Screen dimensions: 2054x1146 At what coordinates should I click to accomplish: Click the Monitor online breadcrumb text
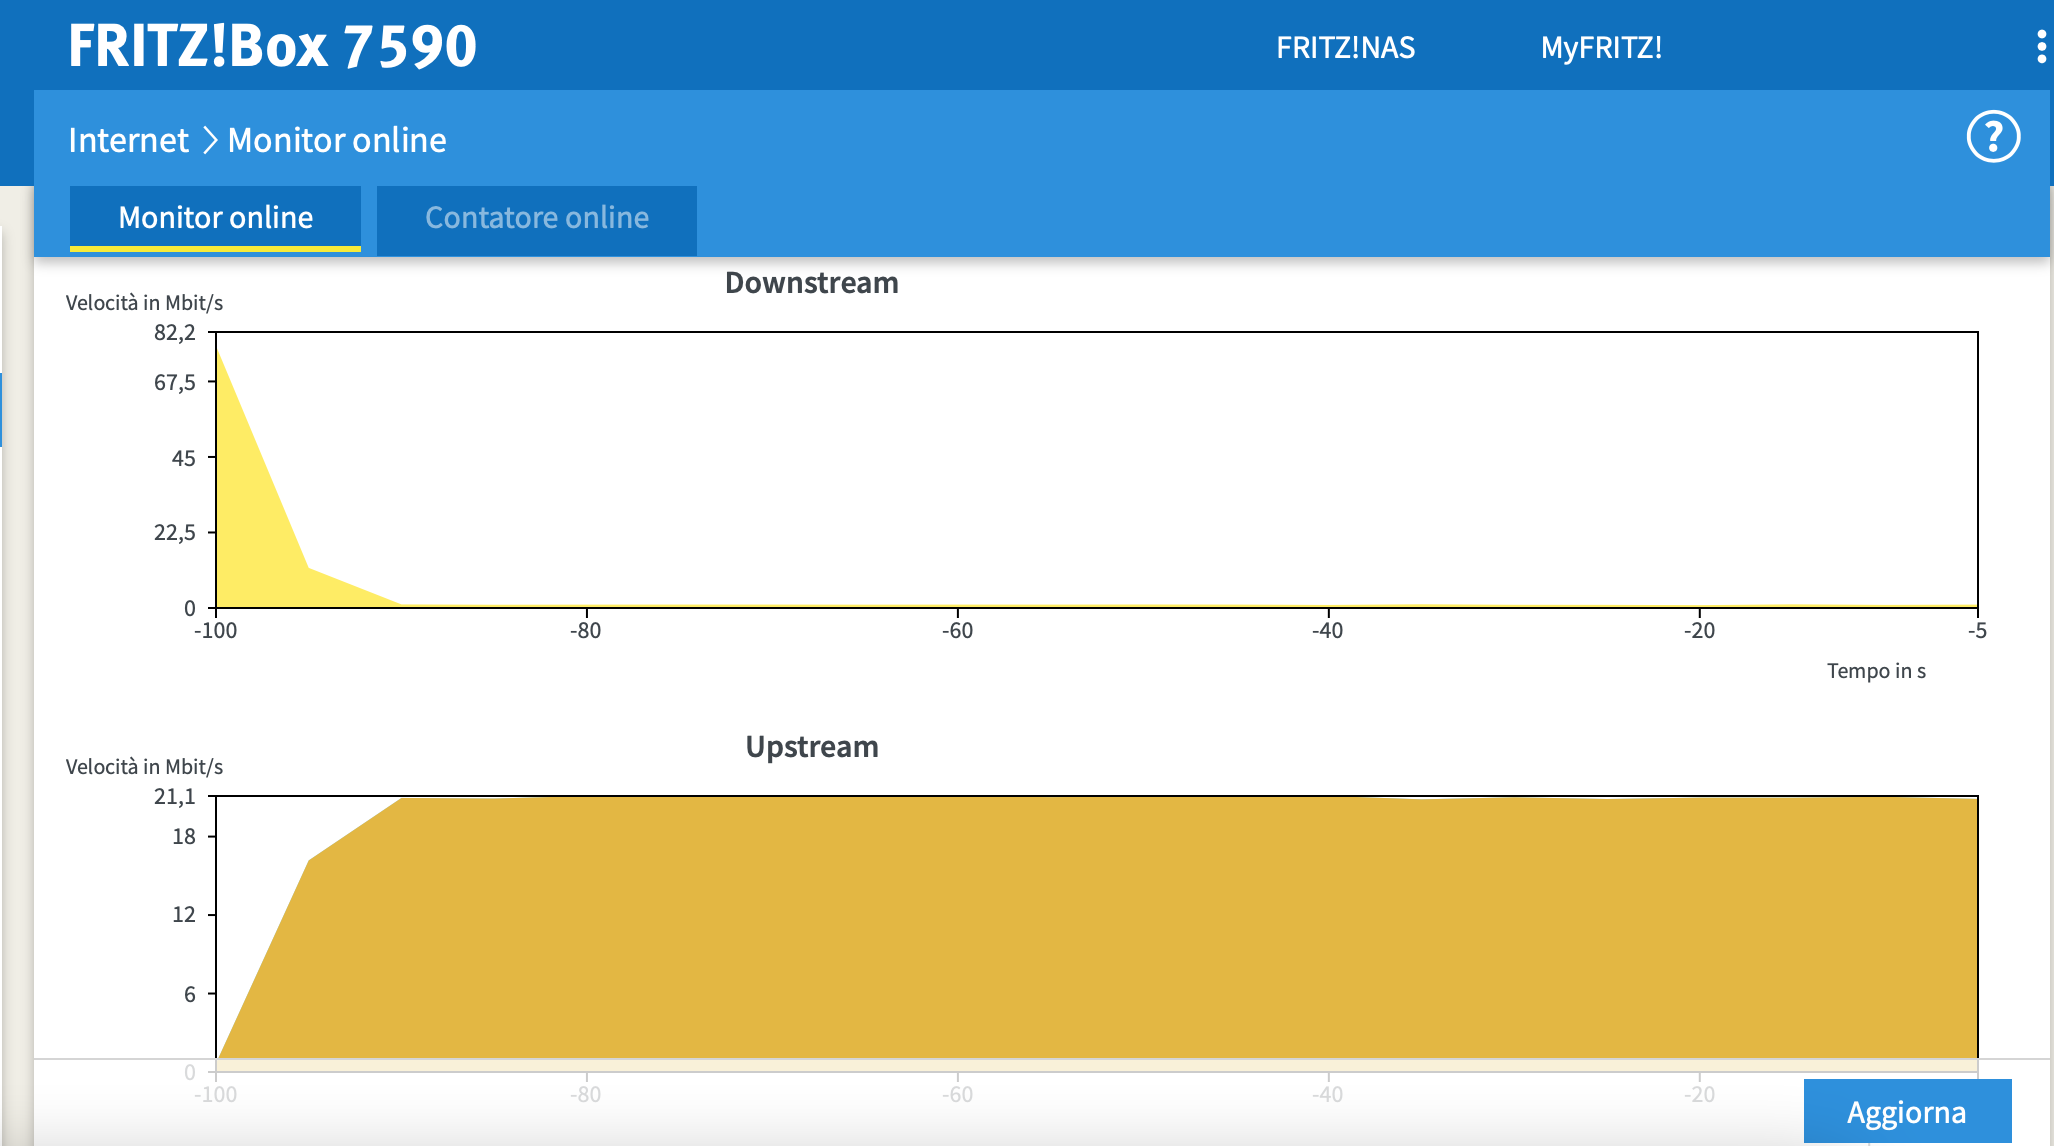(337, 140)
